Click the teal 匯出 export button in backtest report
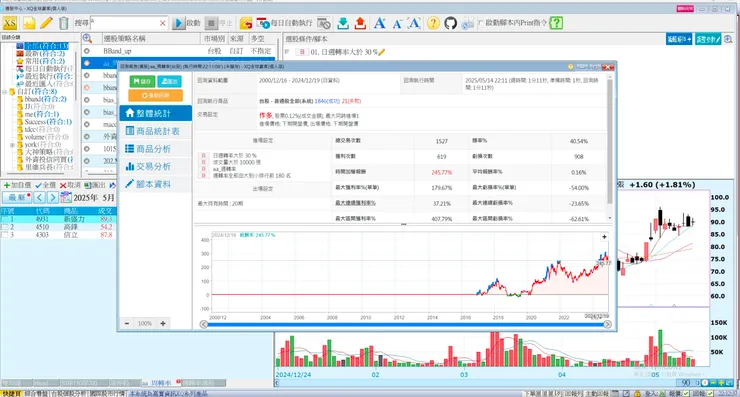 coord(169,81)
